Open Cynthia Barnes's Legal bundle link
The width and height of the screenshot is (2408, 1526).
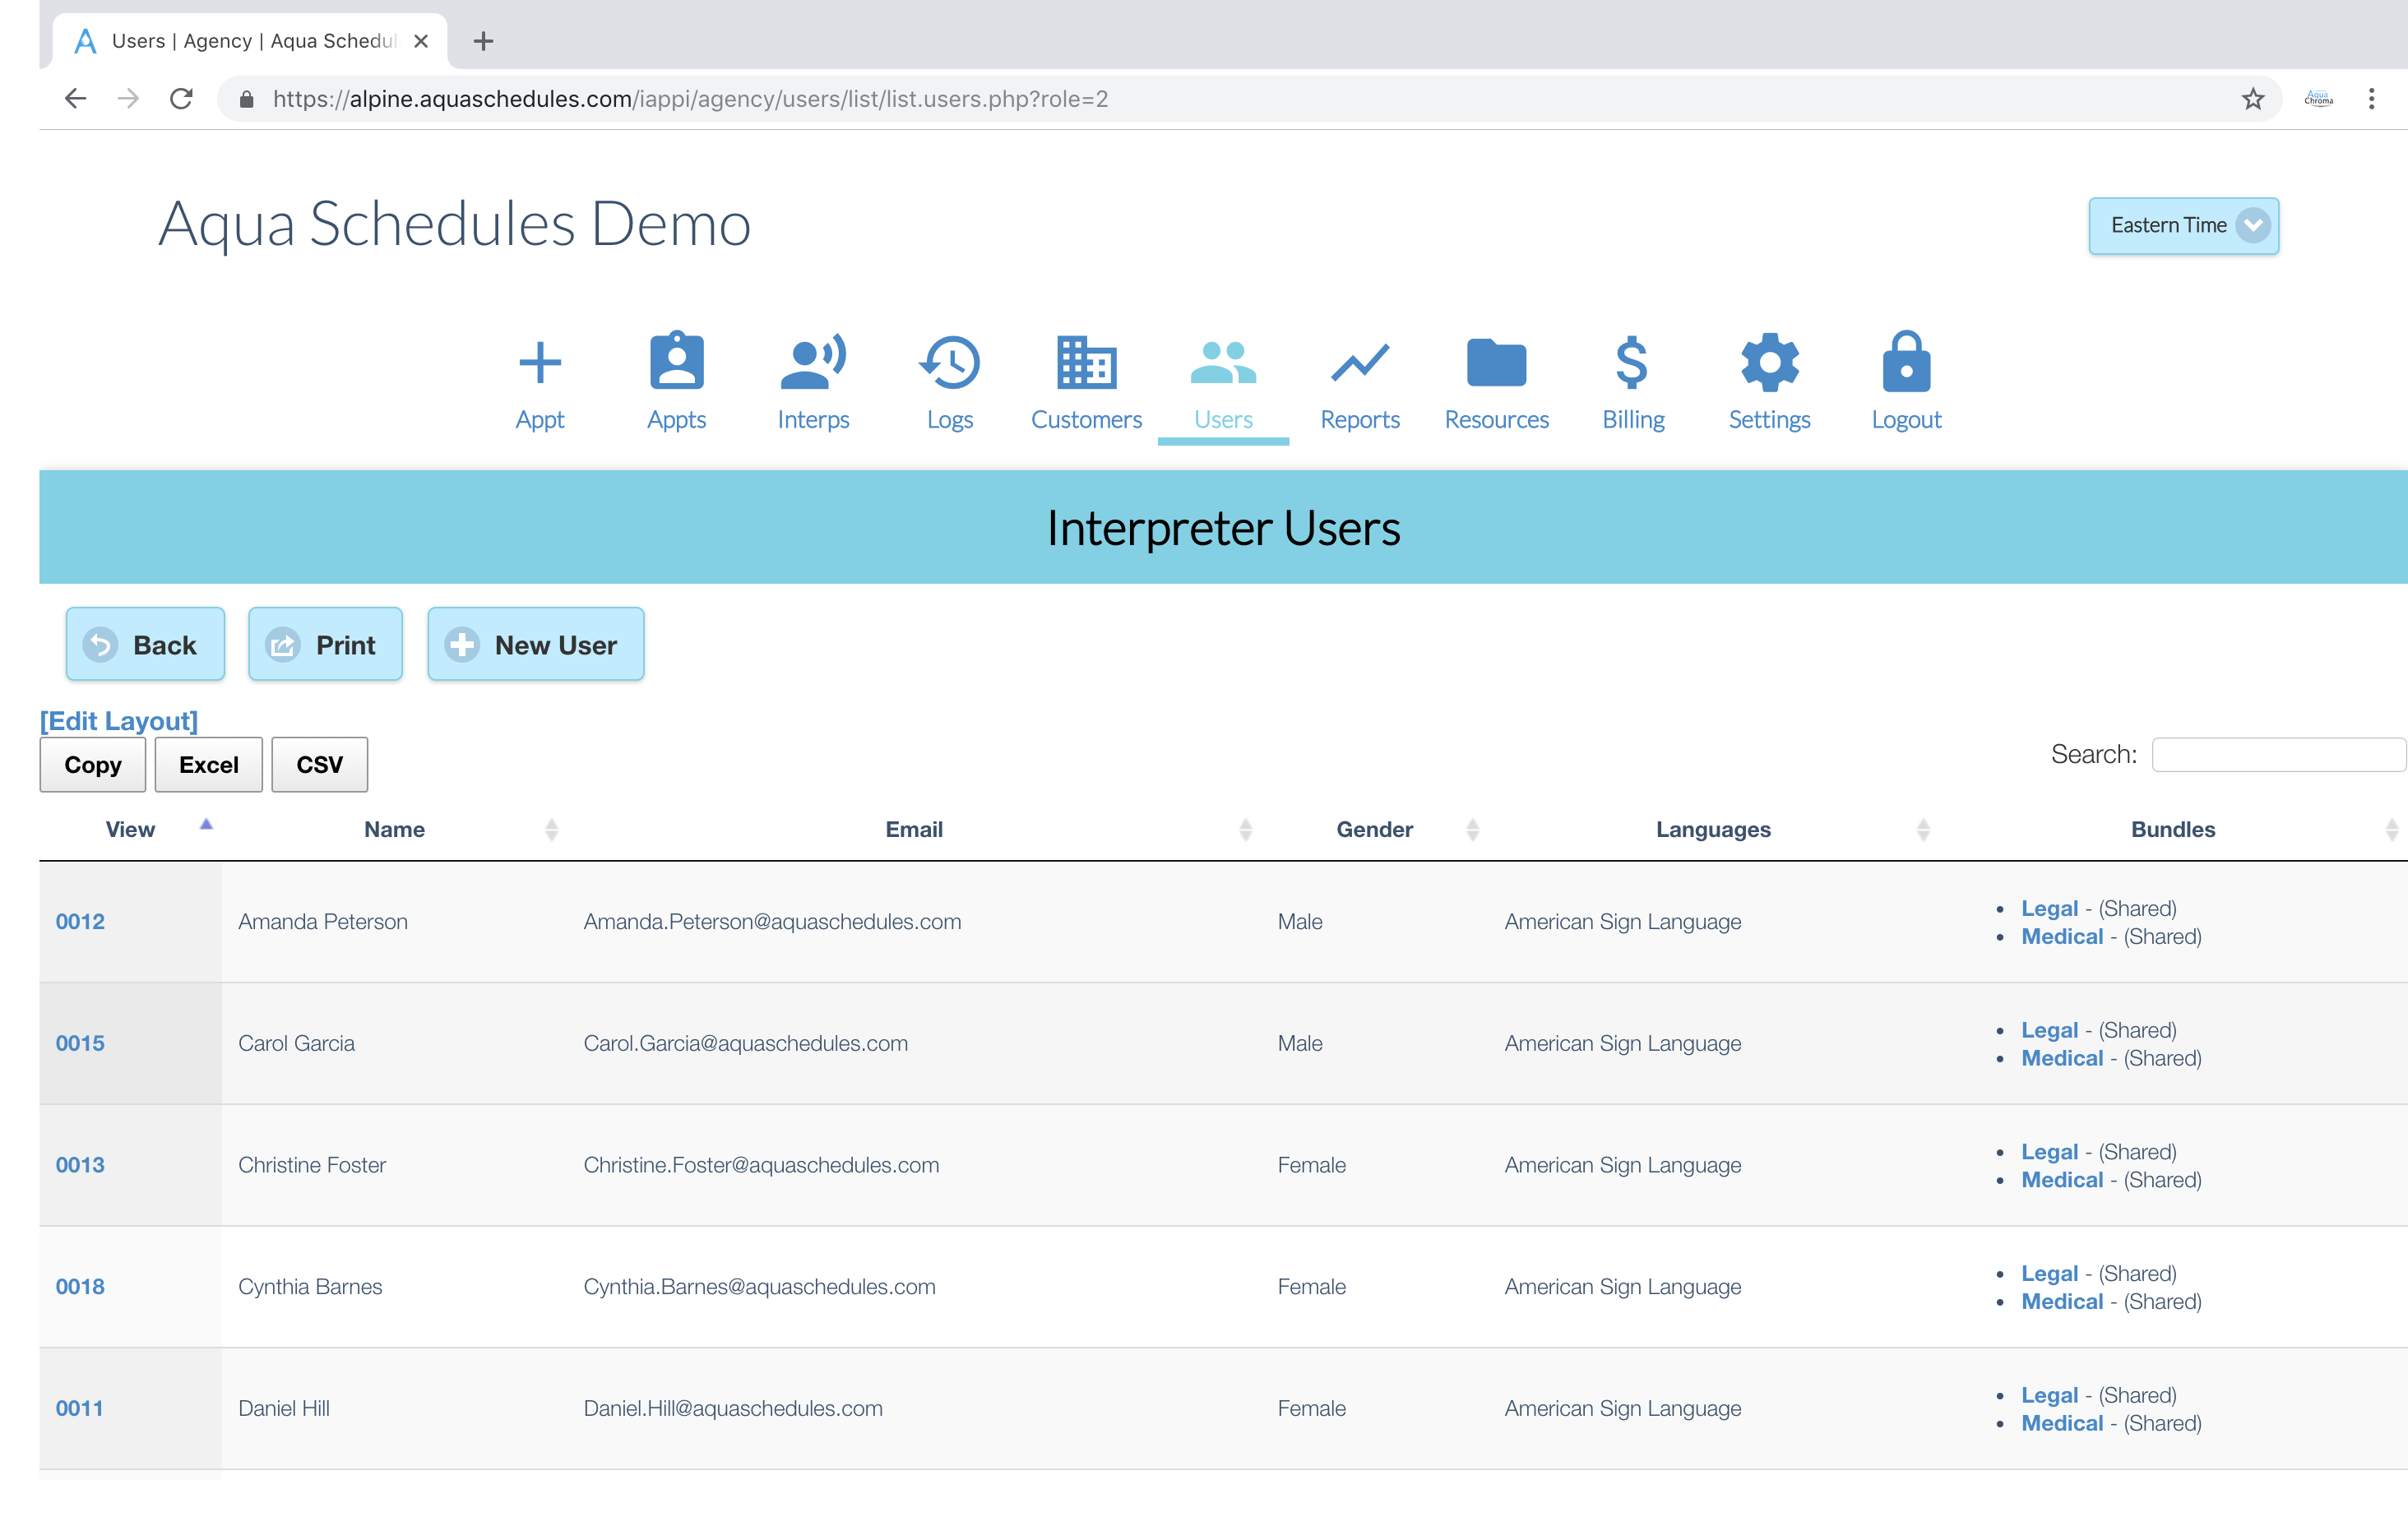2050,1273
